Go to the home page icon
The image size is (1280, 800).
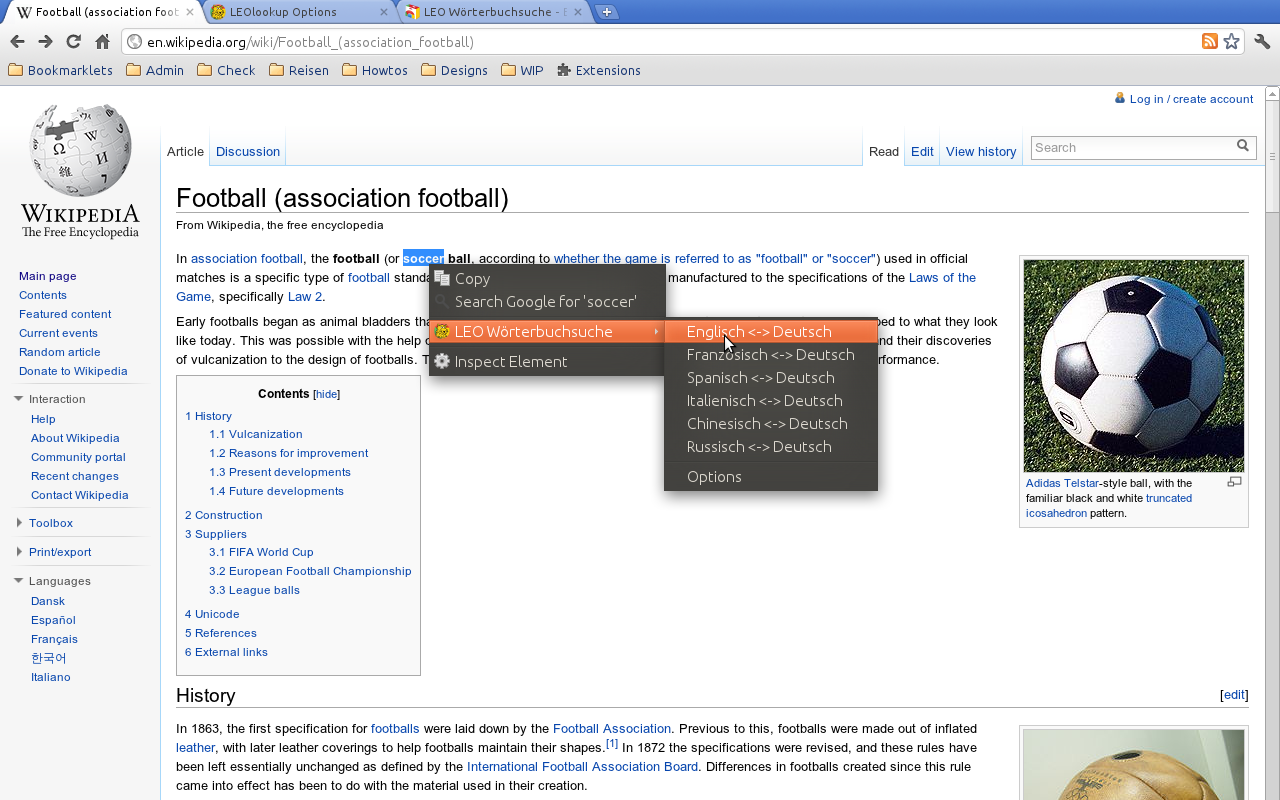click(x=102, y=42)
